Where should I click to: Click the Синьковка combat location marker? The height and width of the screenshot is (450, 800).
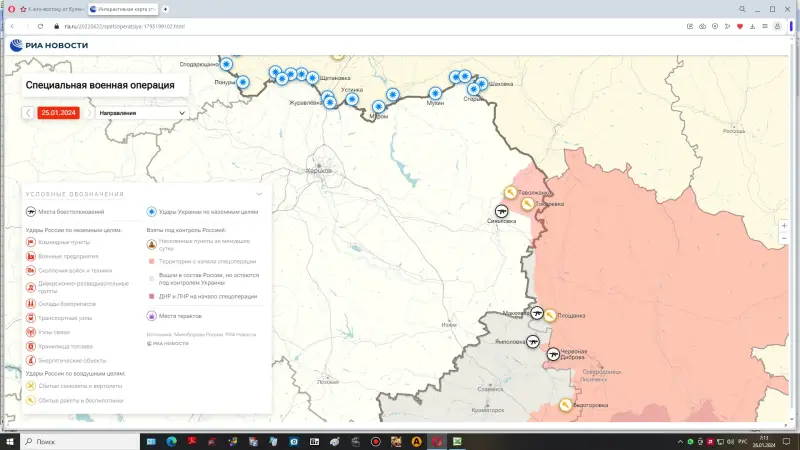coord(502,212)
